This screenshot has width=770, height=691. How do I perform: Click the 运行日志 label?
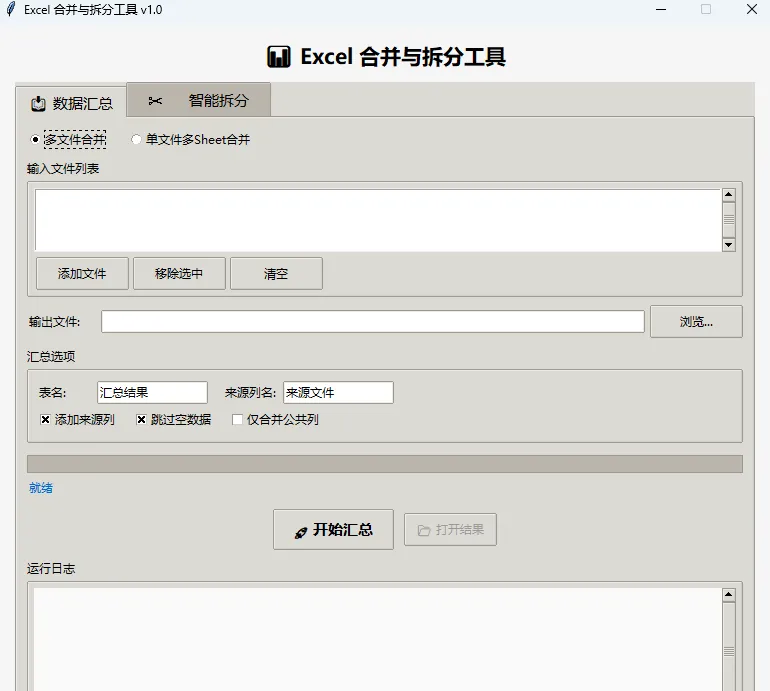click(x=51, y=569)
